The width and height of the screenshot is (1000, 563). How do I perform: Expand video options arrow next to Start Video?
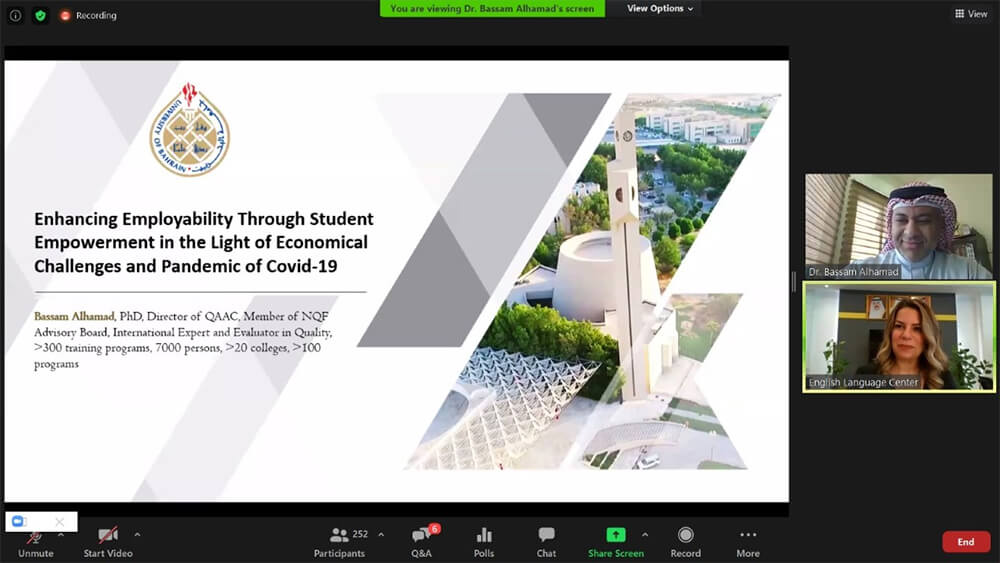pyautogui.click(x=137, y=534)
